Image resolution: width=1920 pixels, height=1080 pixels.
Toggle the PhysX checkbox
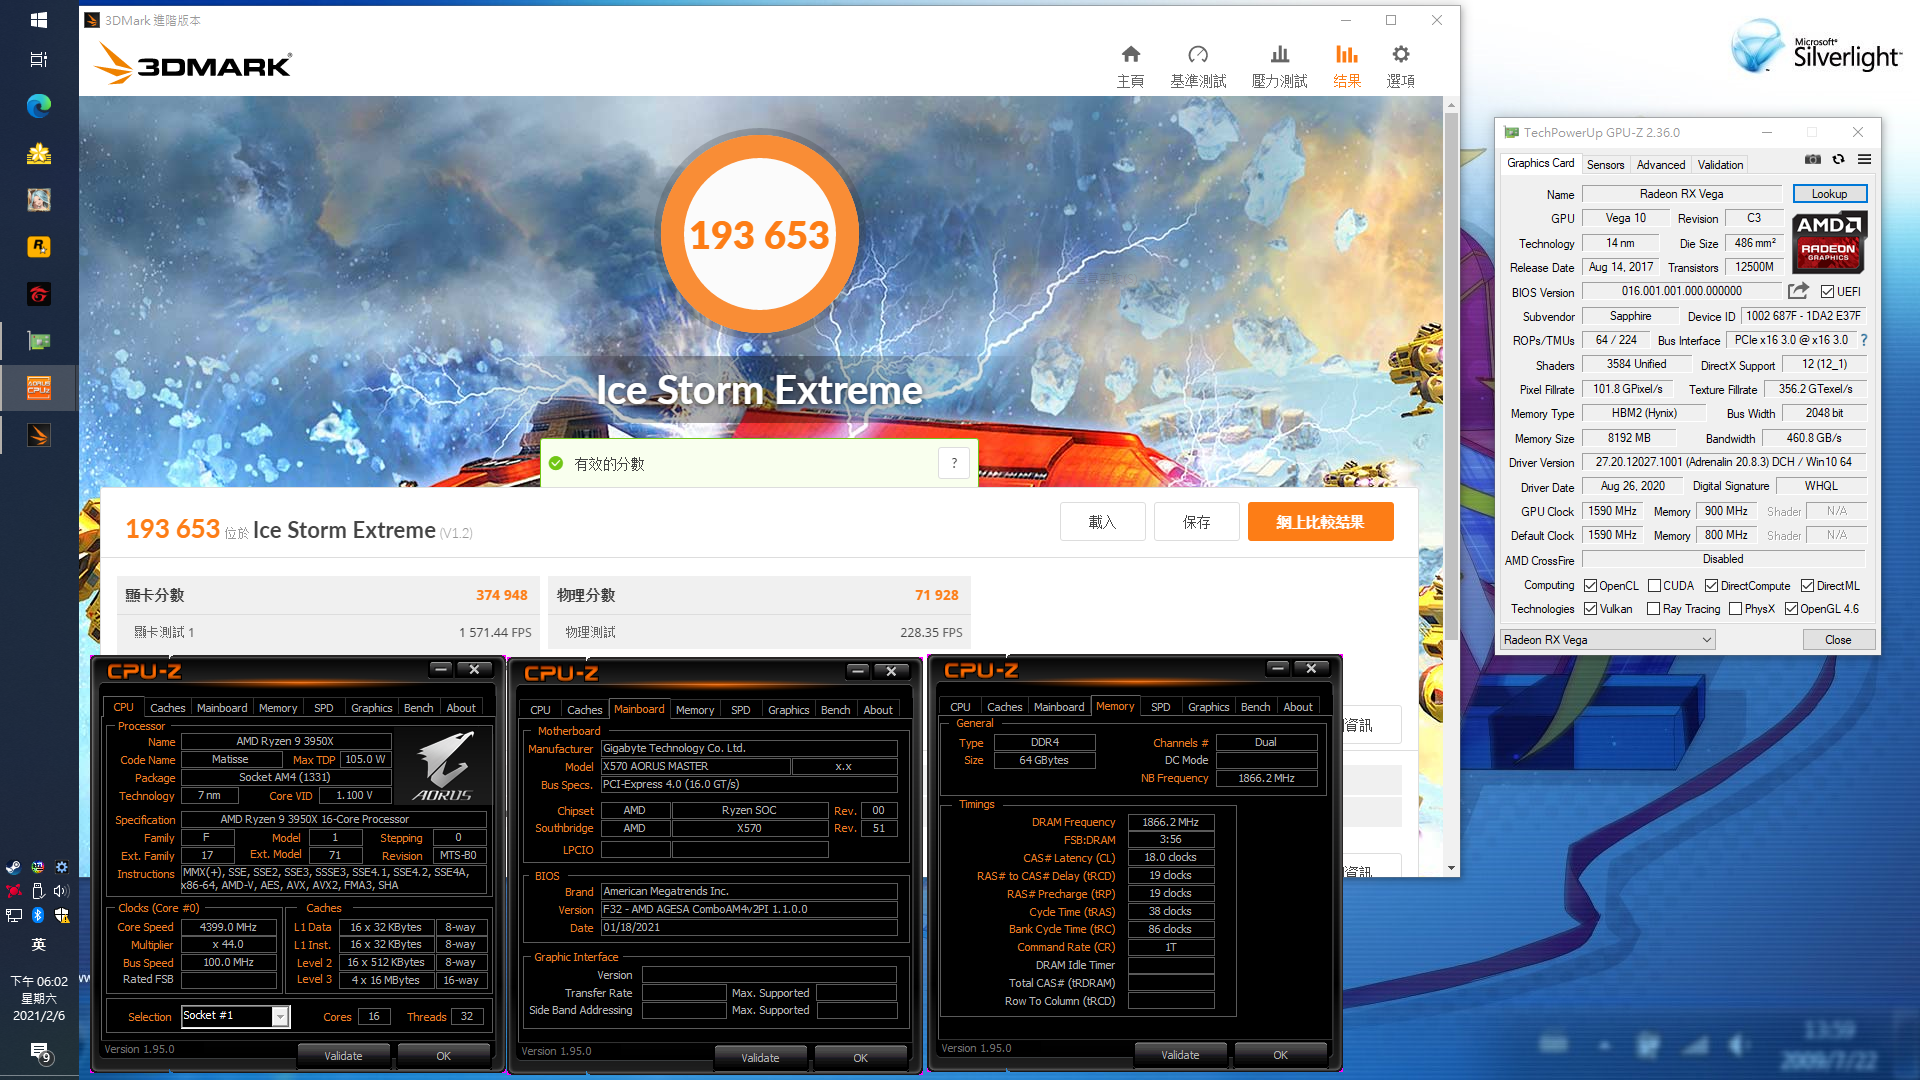(1735, 609)
